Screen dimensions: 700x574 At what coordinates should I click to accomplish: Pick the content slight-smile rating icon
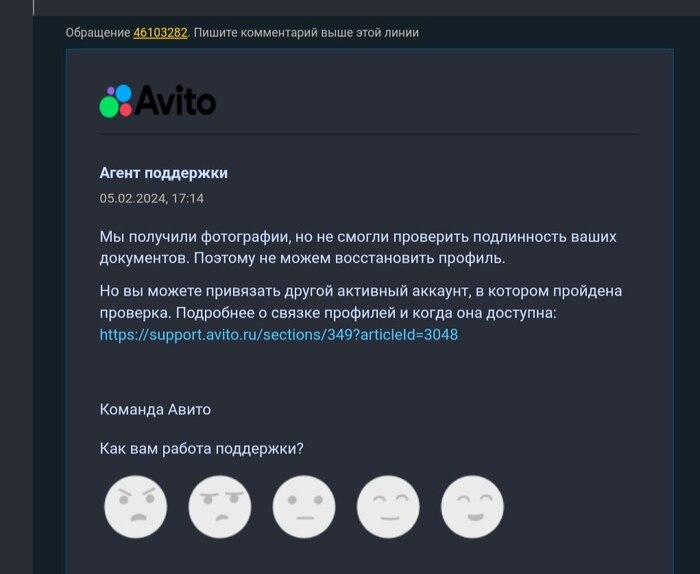pyautogui.click(x=388, y=507)
